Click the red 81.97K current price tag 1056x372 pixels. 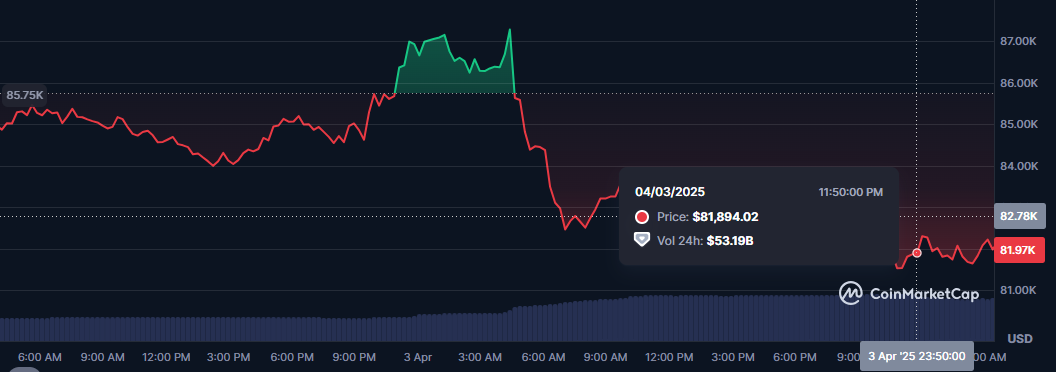click(x=1019, y=251)
